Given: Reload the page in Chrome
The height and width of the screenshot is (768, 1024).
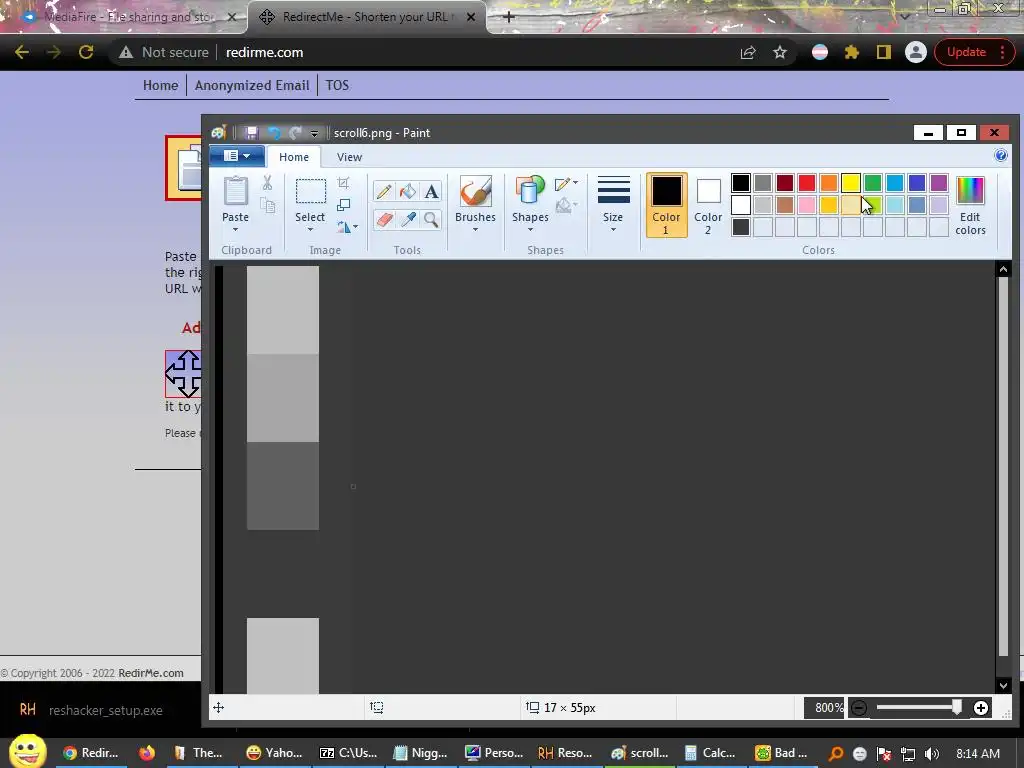Looking at the screenshot, I should 86,52.
